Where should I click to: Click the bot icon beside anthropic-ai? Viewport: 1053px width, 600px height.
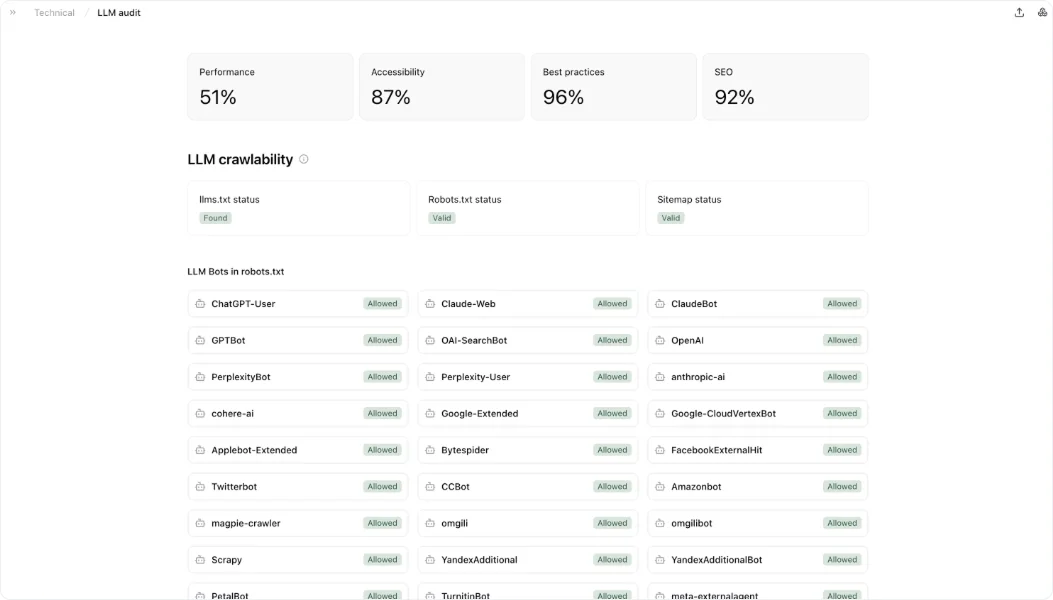click(x=660, y=377)
